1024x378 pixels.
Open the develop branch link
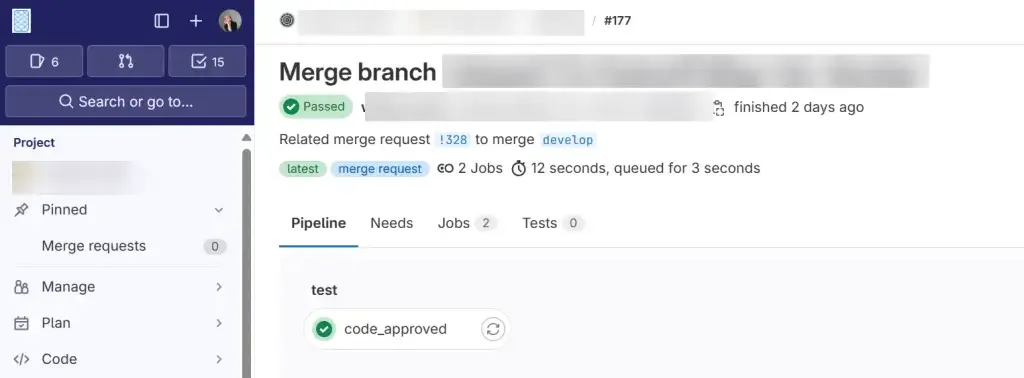(568, 140)
